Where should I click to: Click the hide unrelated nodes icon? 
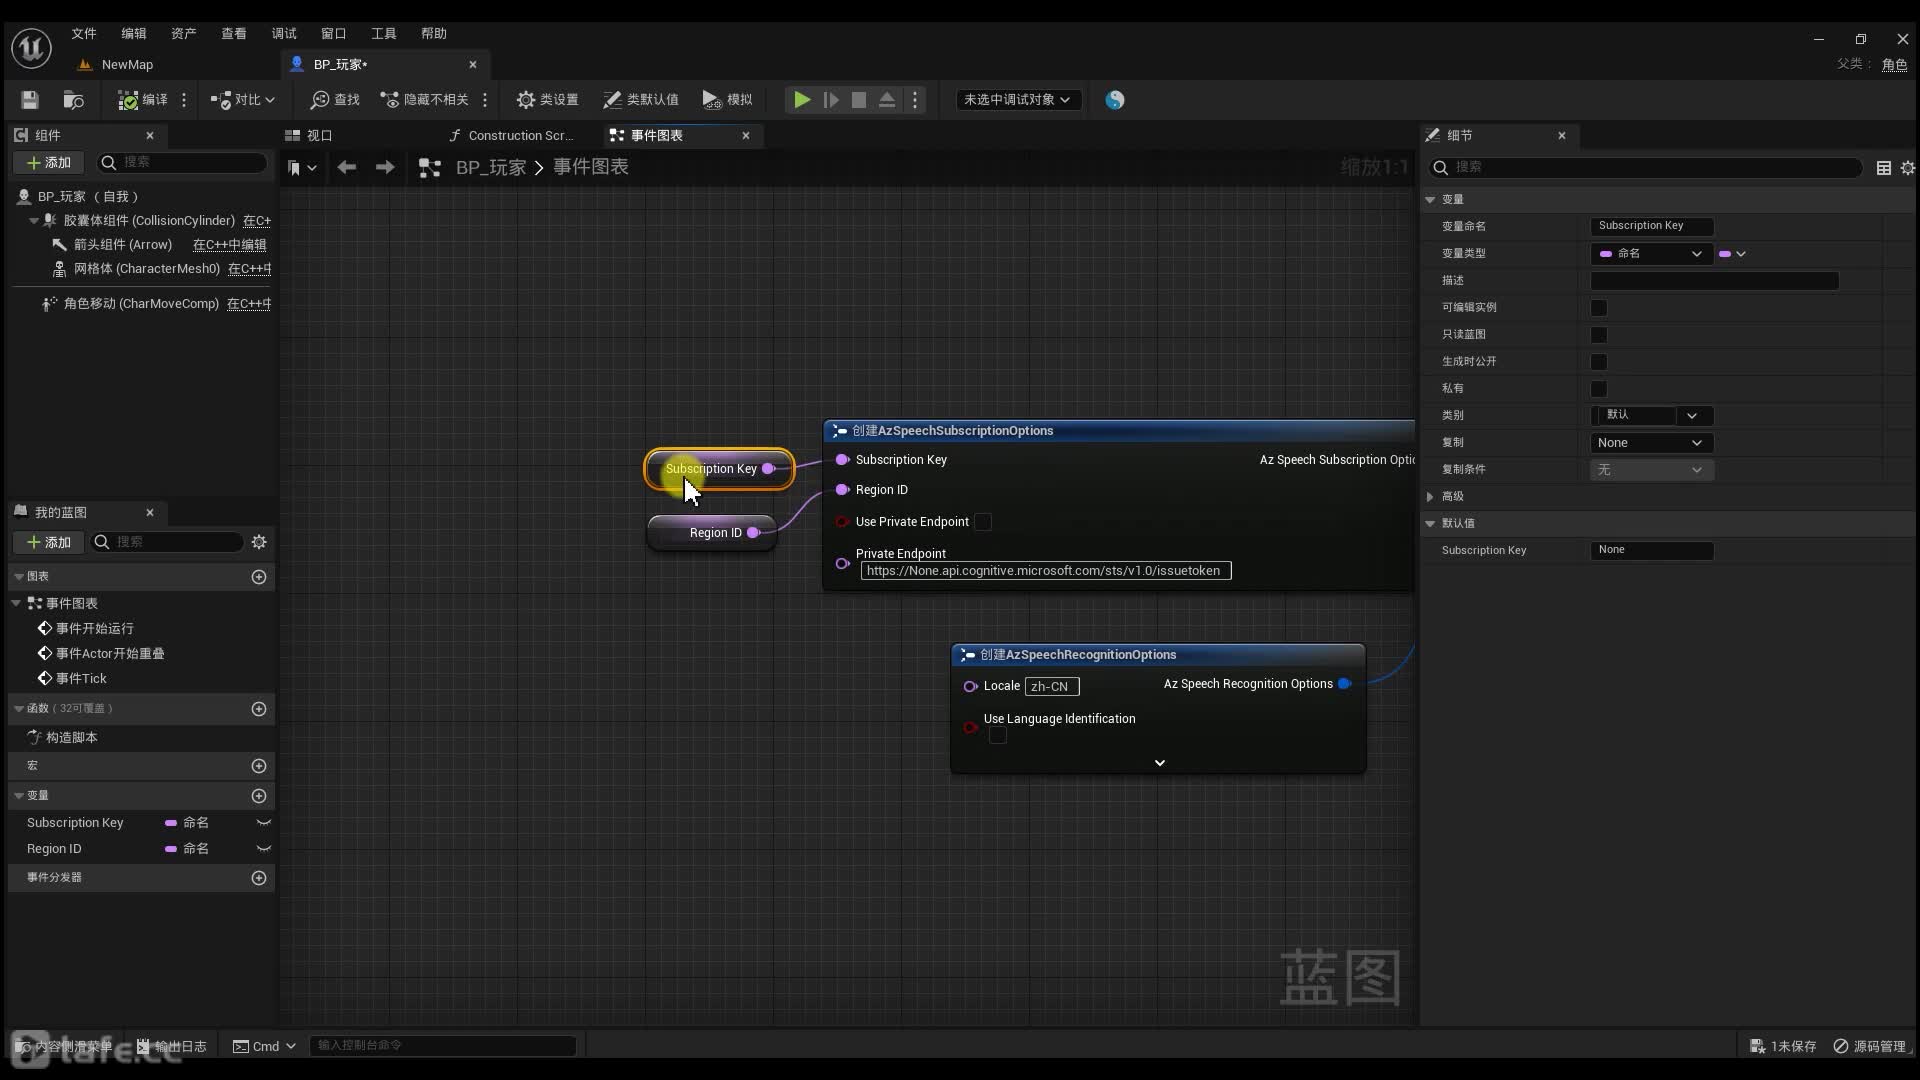tap(392, 99)
